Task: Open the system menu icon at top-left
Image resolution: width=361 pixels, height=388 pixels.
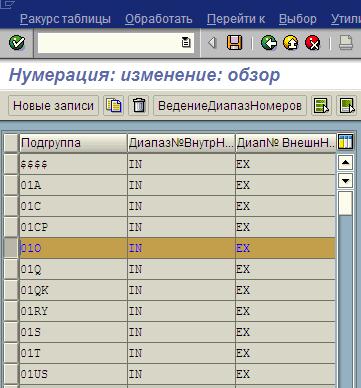Action: click(x=7, y=5)
